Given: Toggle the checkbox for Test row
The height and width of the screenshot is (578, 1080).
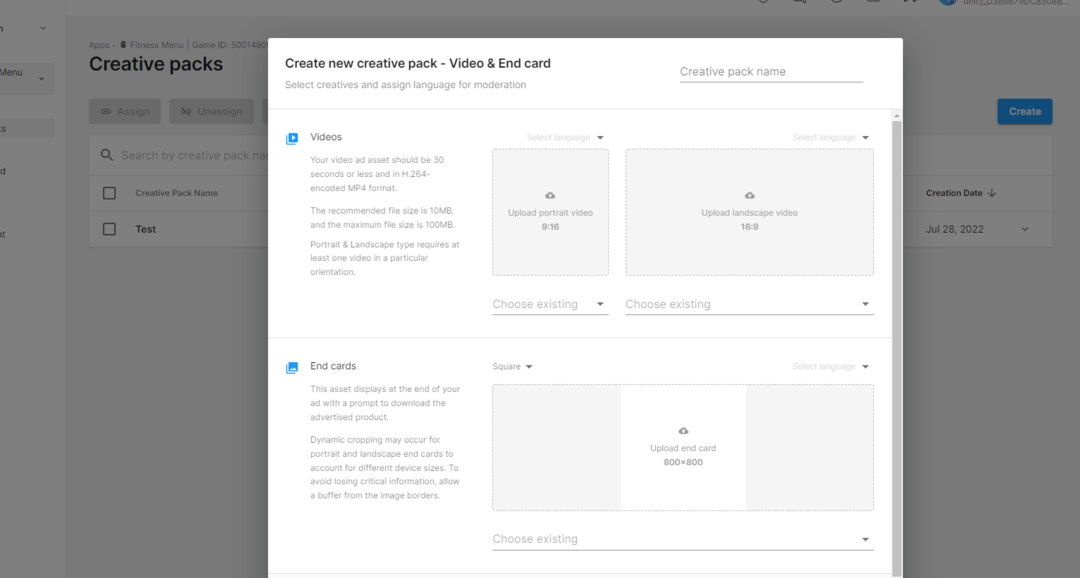Looking at the screenshot, I should 110,229.
